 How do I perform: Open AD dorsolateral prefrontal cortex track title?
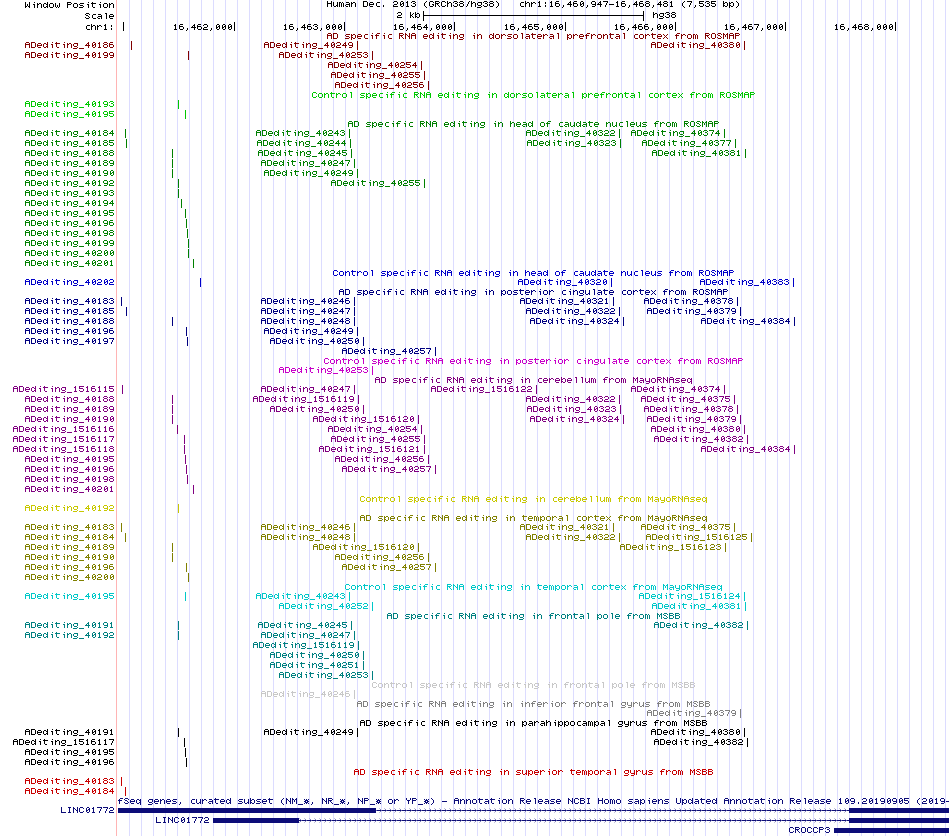click(533, 36)
